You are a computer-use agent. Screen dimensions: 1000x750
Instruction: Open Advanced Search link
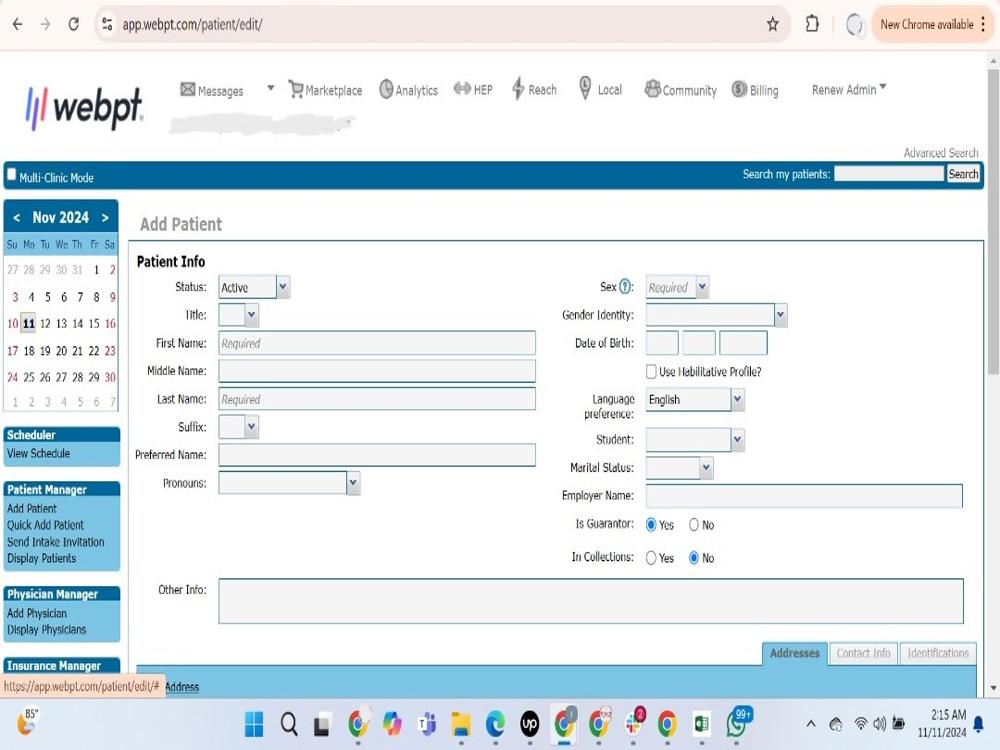(x=941, y=152)
